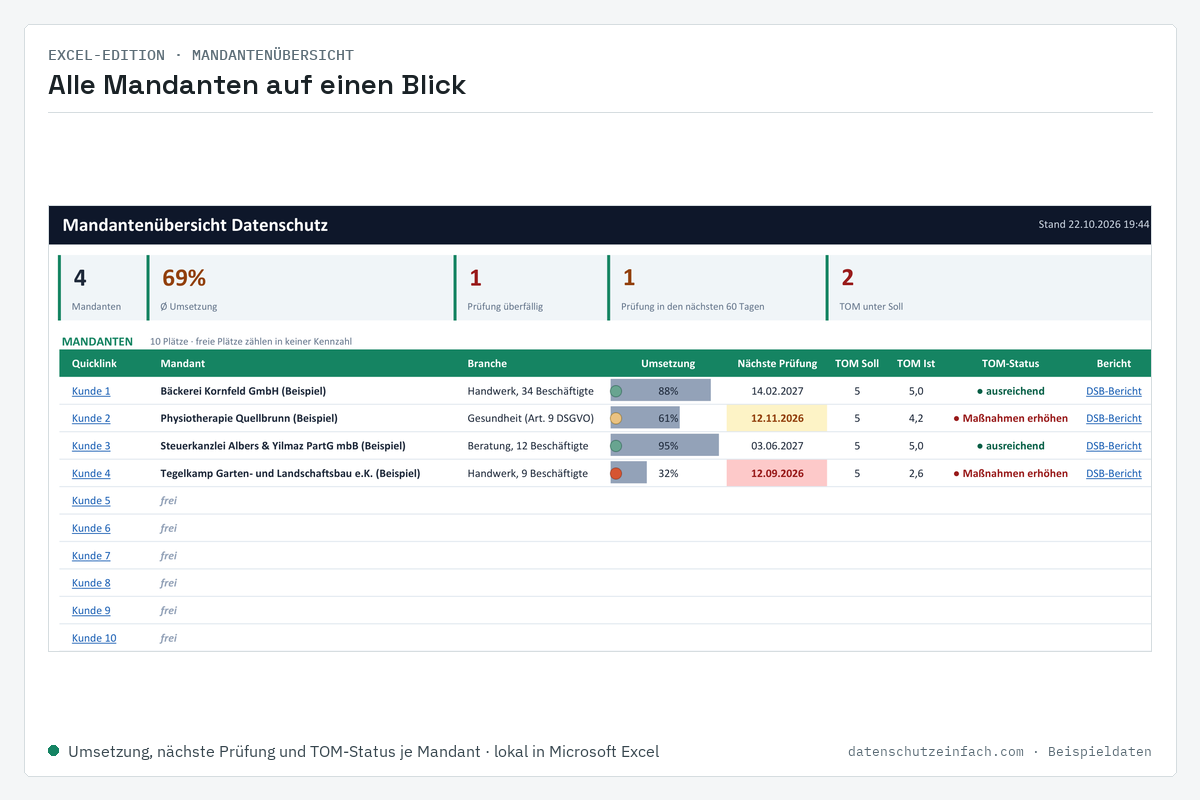Image resolution: width=1200 pixels, height=800 pixels.
Task: Click frei cell in Kunde 5 row
Action: 168,500
